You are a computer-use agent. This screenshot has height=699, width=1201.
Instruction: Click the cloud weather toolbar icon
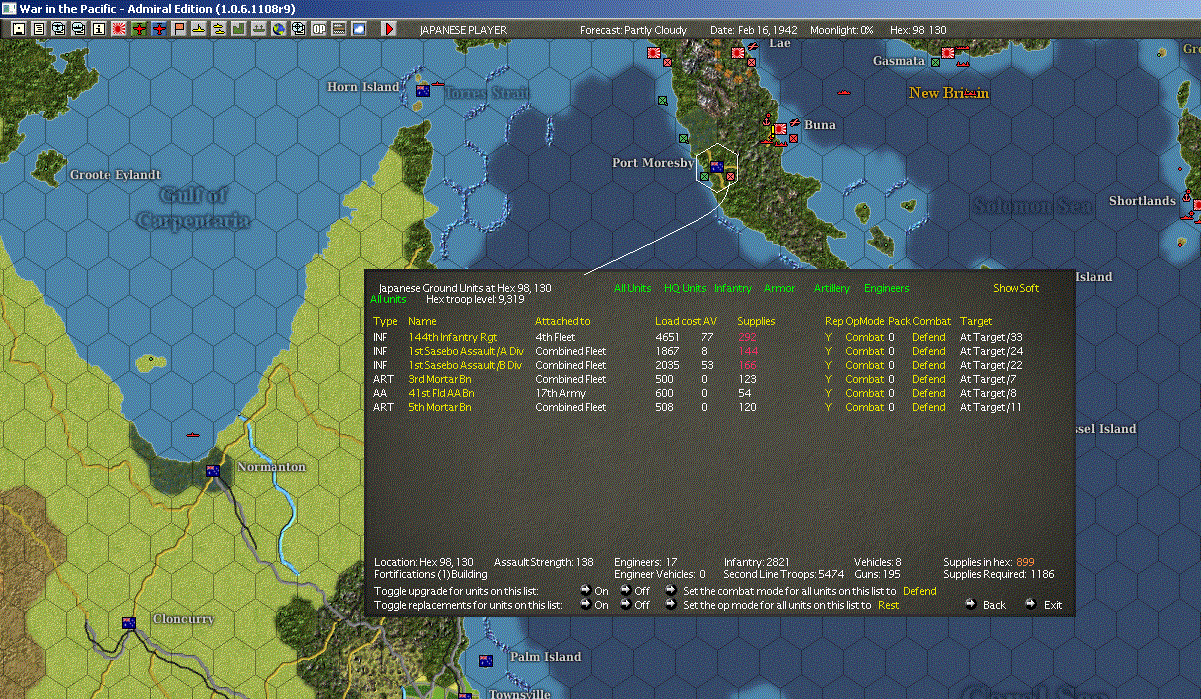click(359, 29)
